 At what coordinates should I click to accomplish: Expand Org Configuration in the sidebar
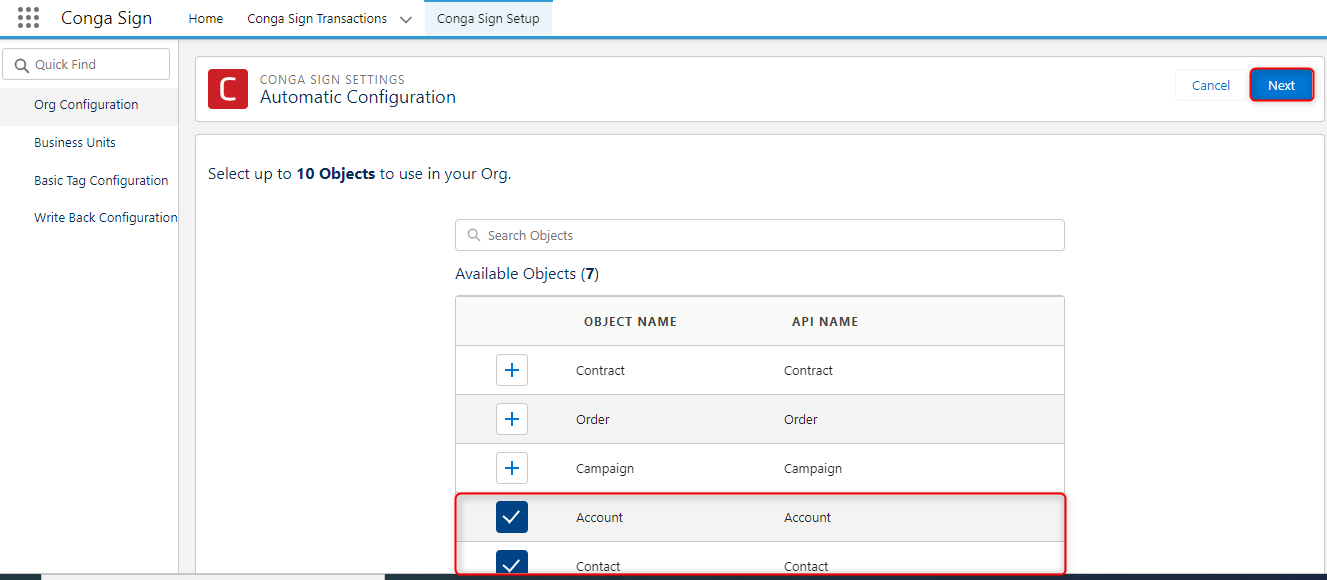(x=85, y=104)
